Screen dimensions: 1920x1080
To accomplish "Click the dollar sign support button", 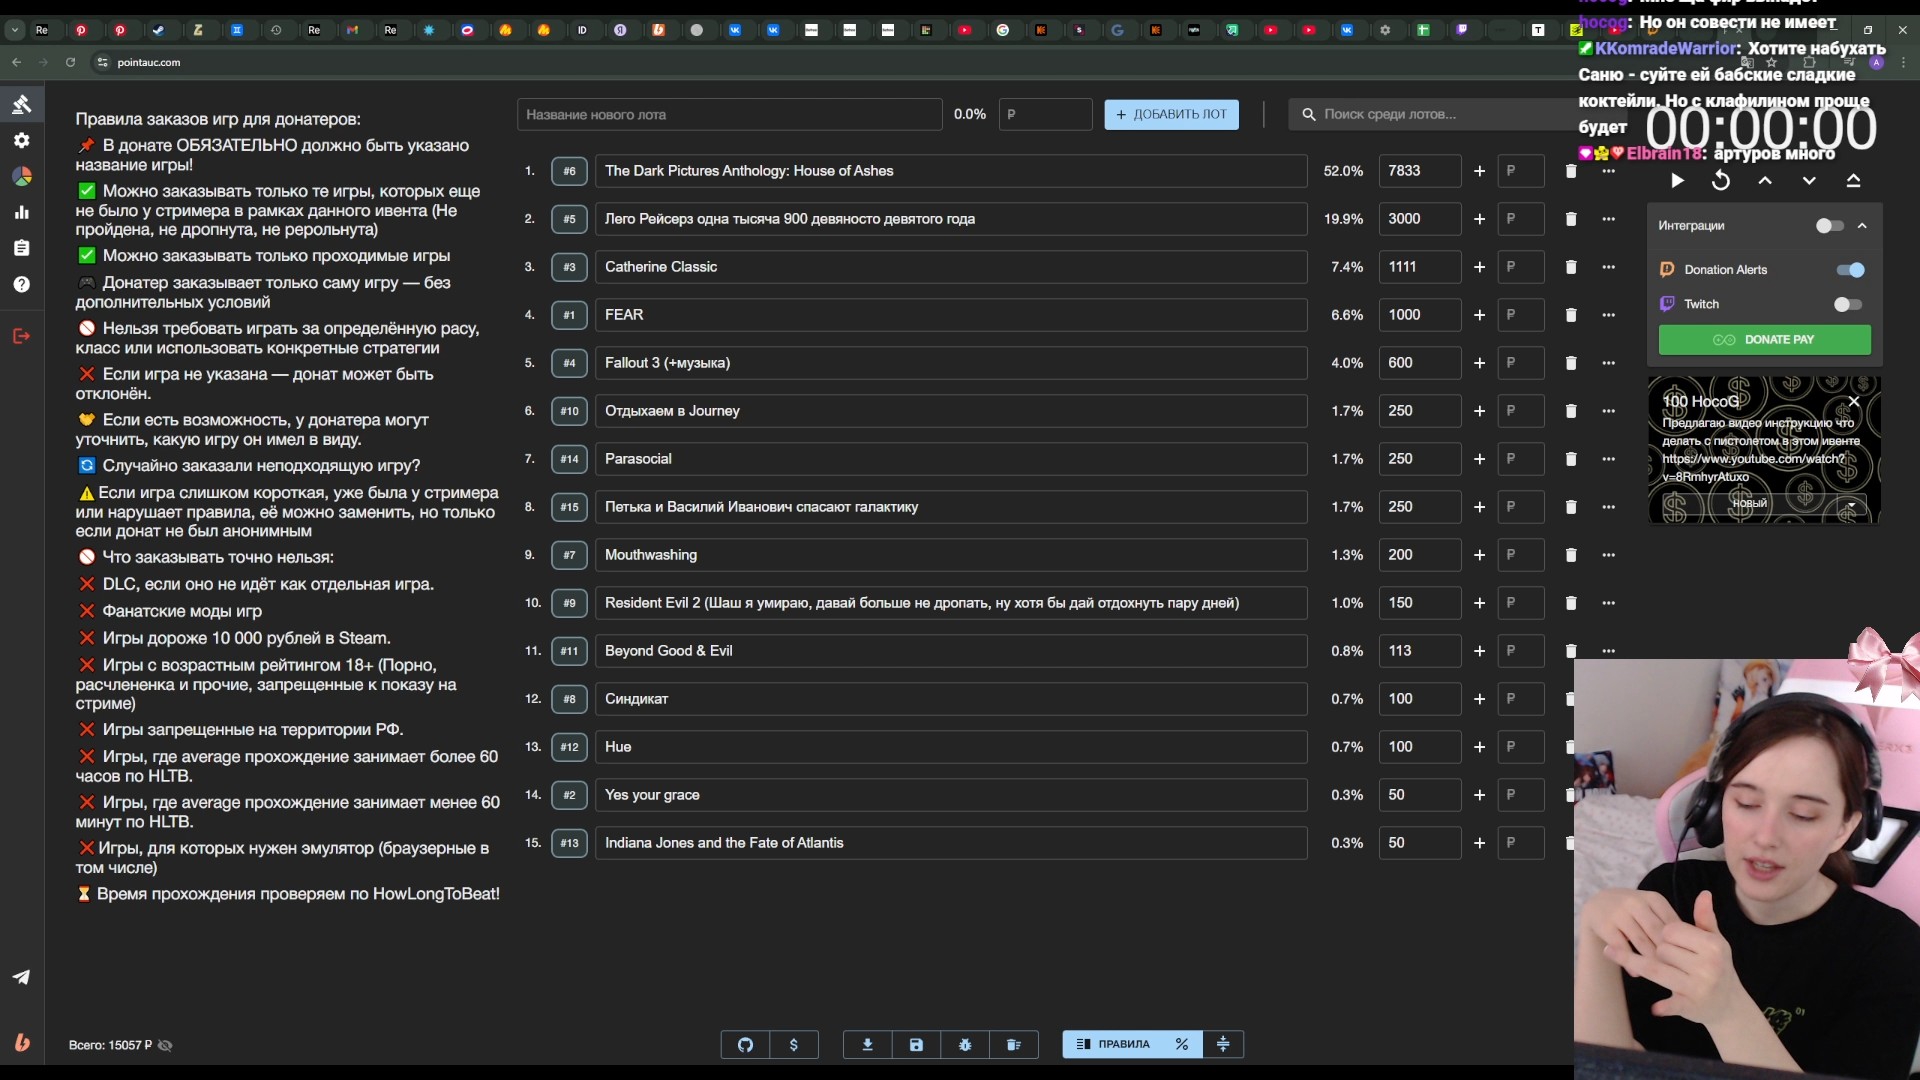I will coord(794,1044).
